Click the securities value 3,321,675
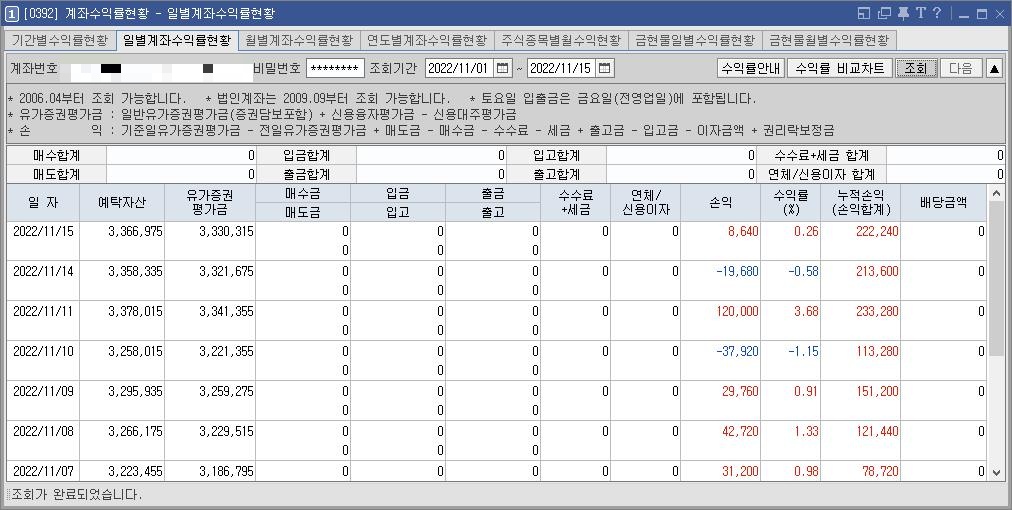Viewport: 1012px width, 510px height. click(x=227, y=272)
